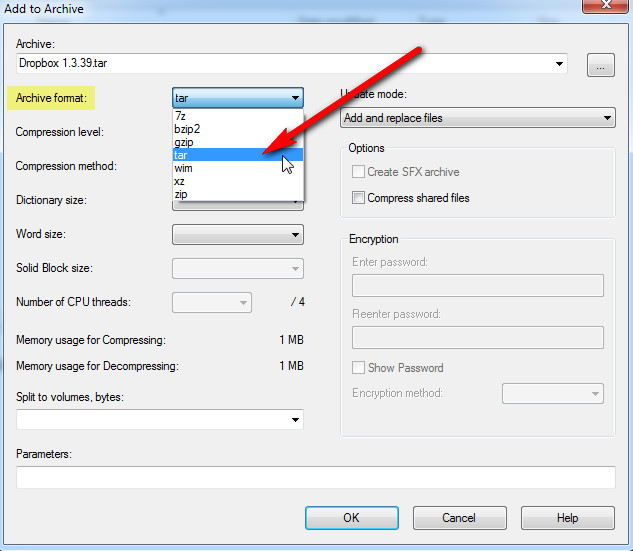Expand the Word size dropdown
Viewport: 633px width, 551px height.
tap(238, 235)
